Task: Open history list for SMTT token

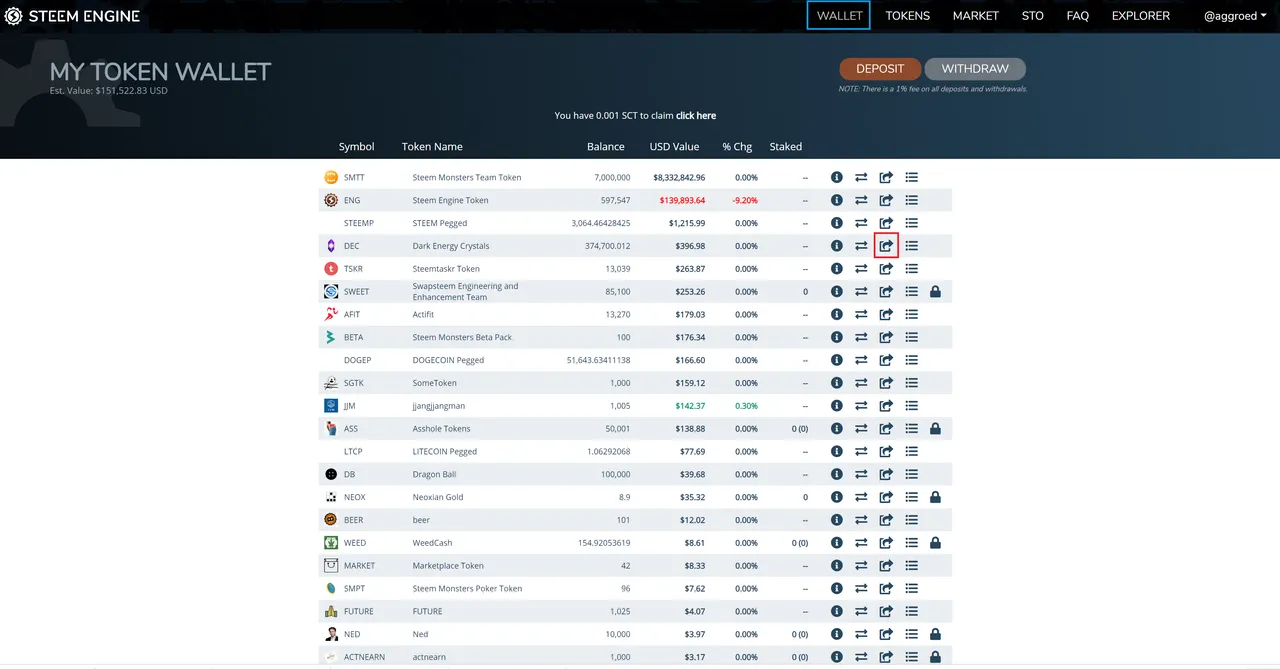Action: click(x=911, y=177)
